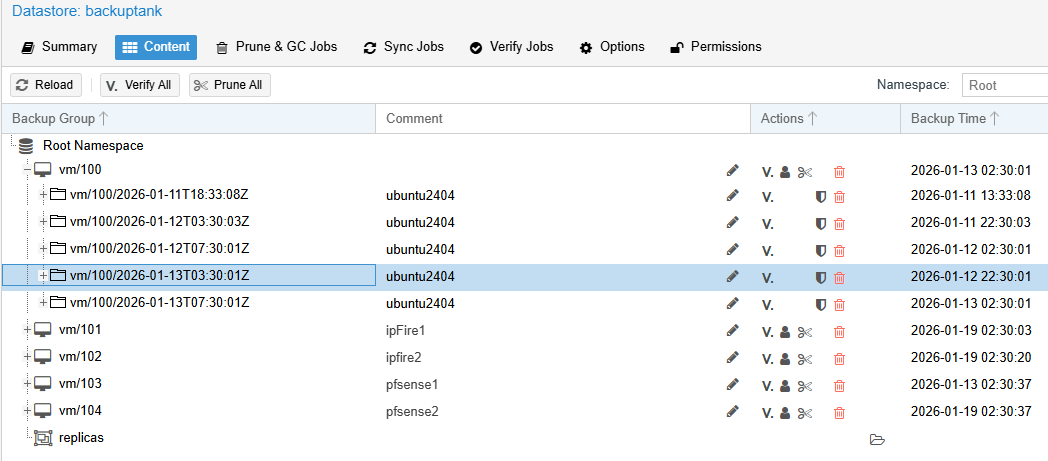Change owner icon on vm/102 row

coord(786,358)
